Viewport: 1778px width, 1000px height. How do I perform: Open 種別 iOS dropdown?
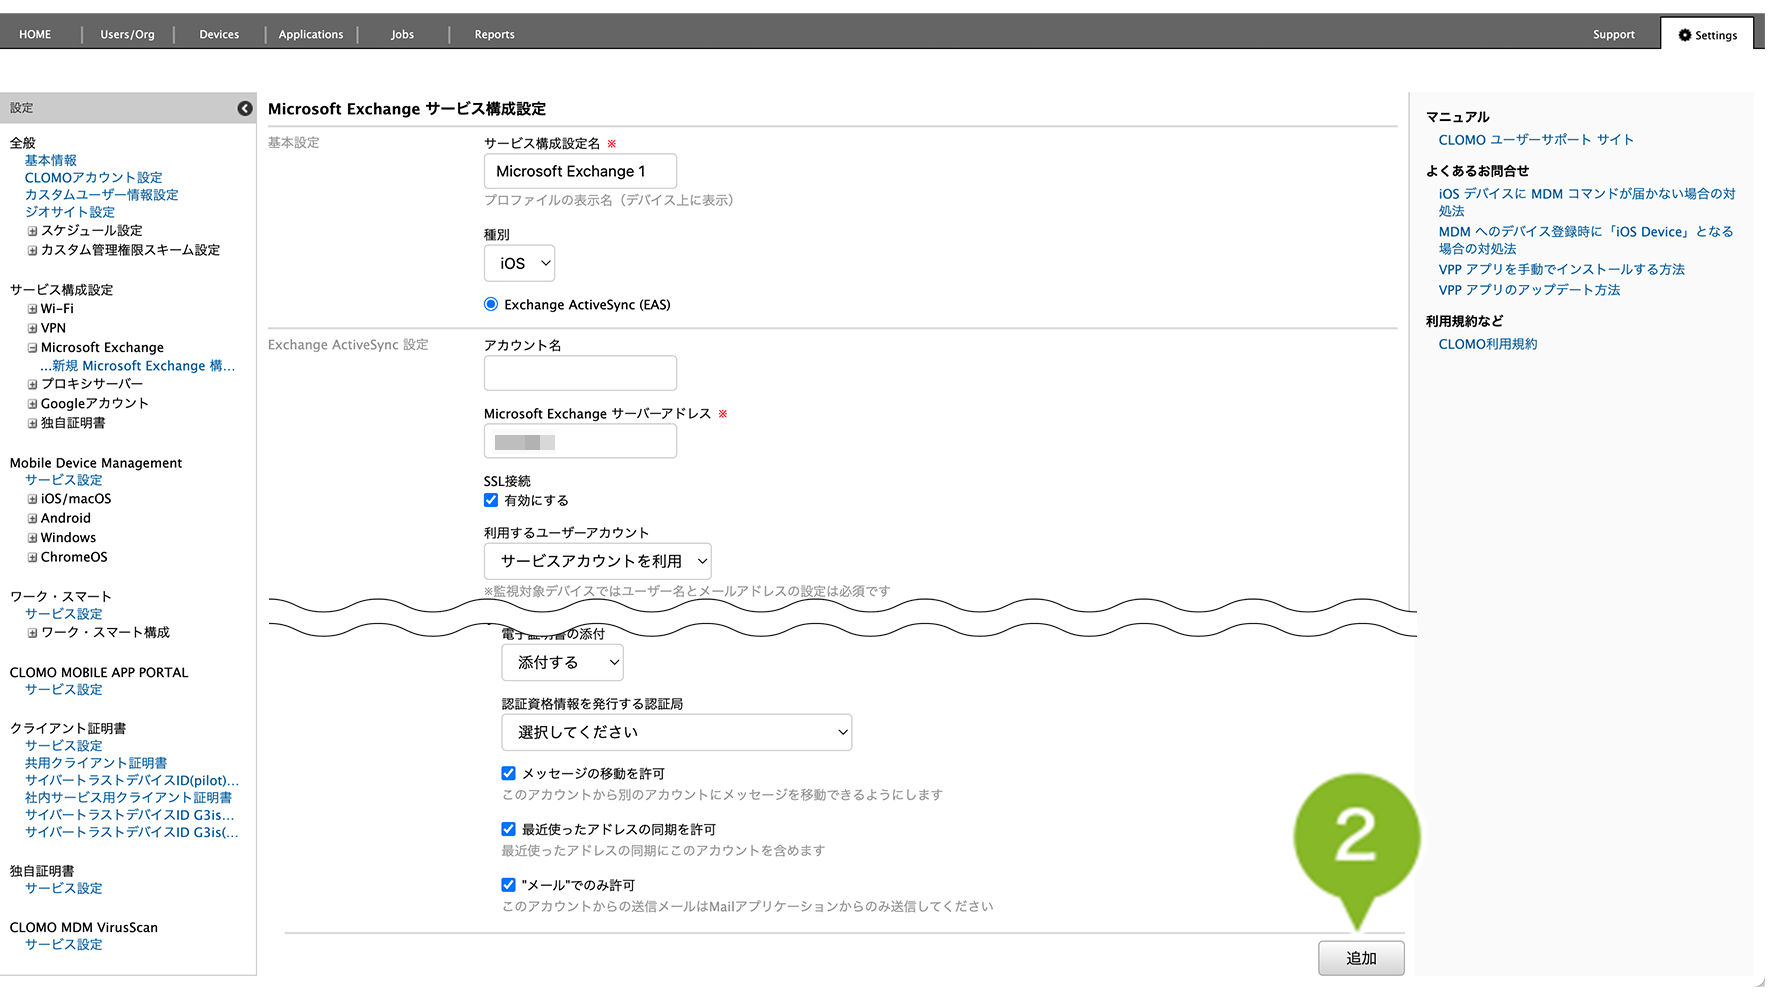[520, 263]
